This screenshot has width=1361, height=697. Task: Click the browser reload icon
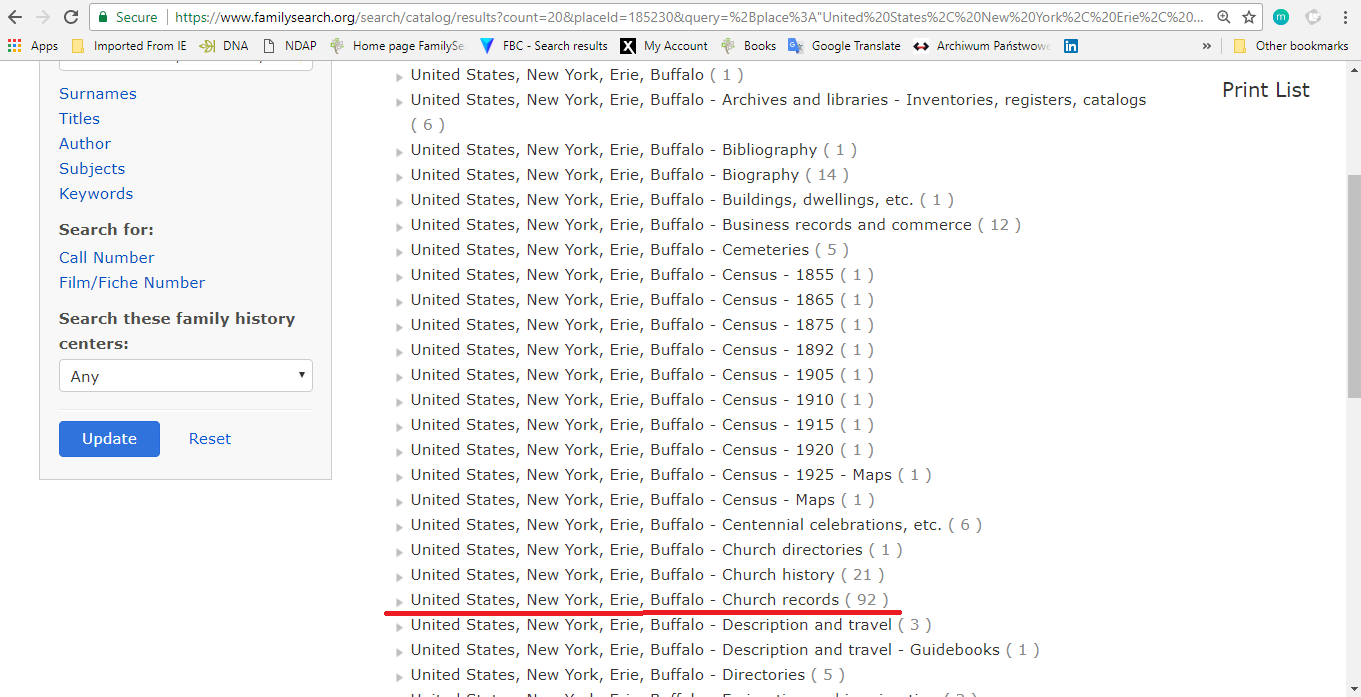(71, 17)
